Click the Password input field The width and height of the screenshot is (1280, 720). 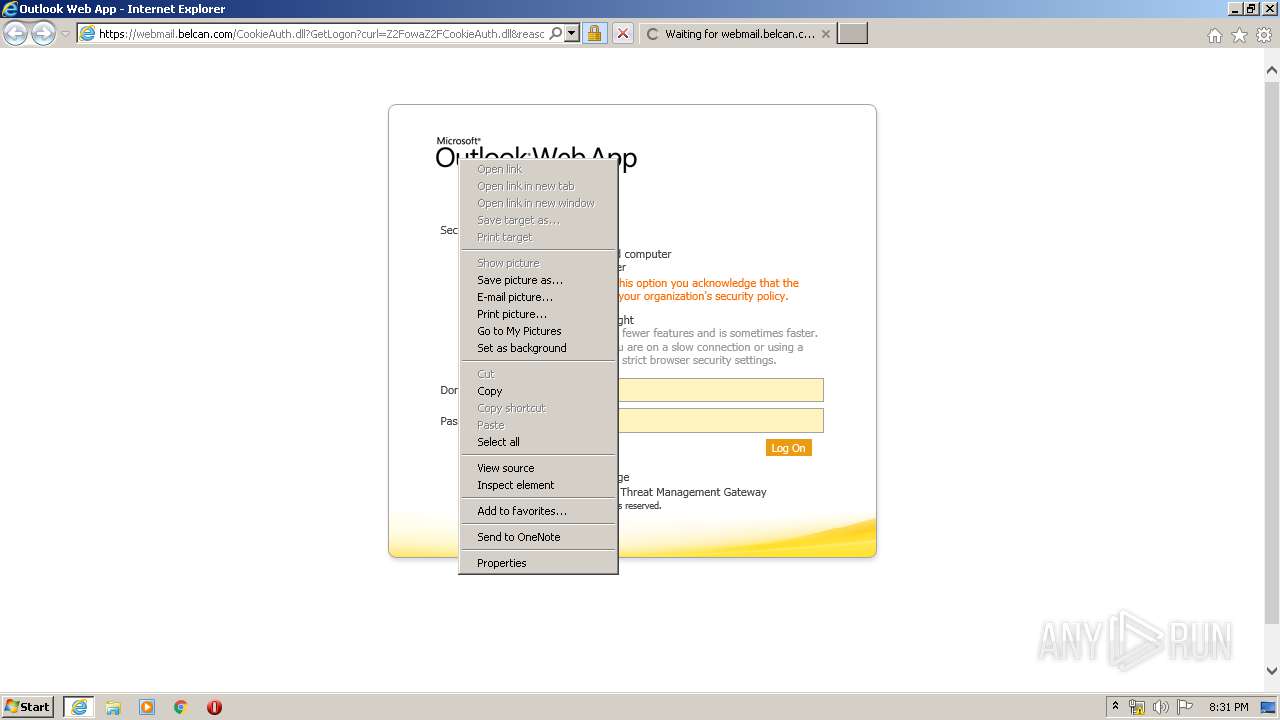(x=720, y=420)
